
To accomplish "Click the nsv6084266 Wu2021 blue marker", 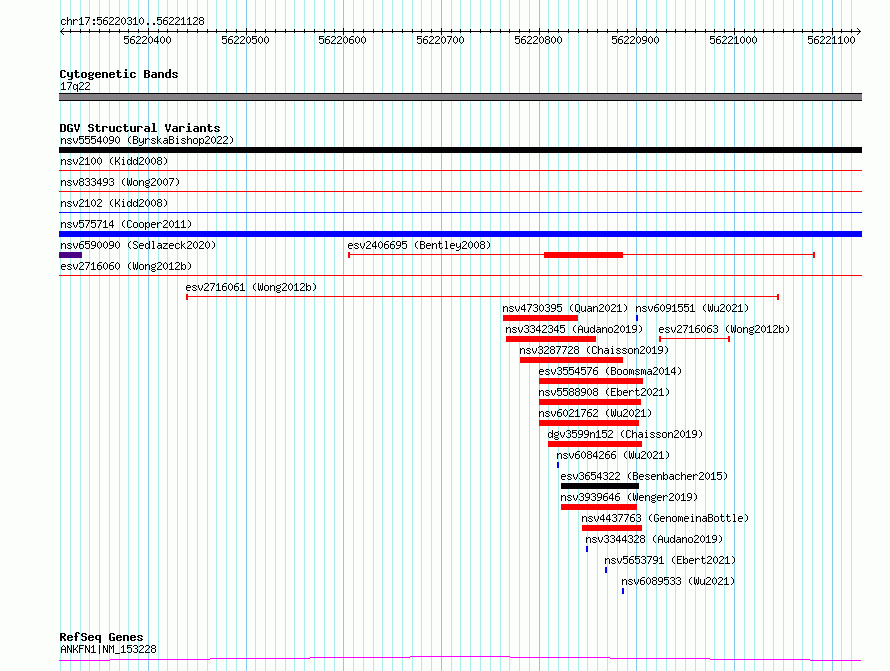I will (x=558, y=465).
